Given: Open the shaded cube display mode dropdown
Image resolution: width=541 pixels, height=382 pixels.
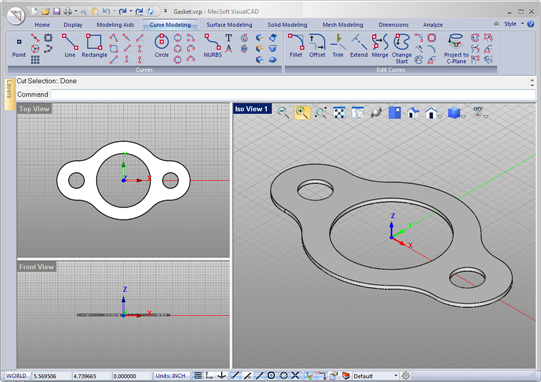Looking at the screenshot, I should 463,117.
